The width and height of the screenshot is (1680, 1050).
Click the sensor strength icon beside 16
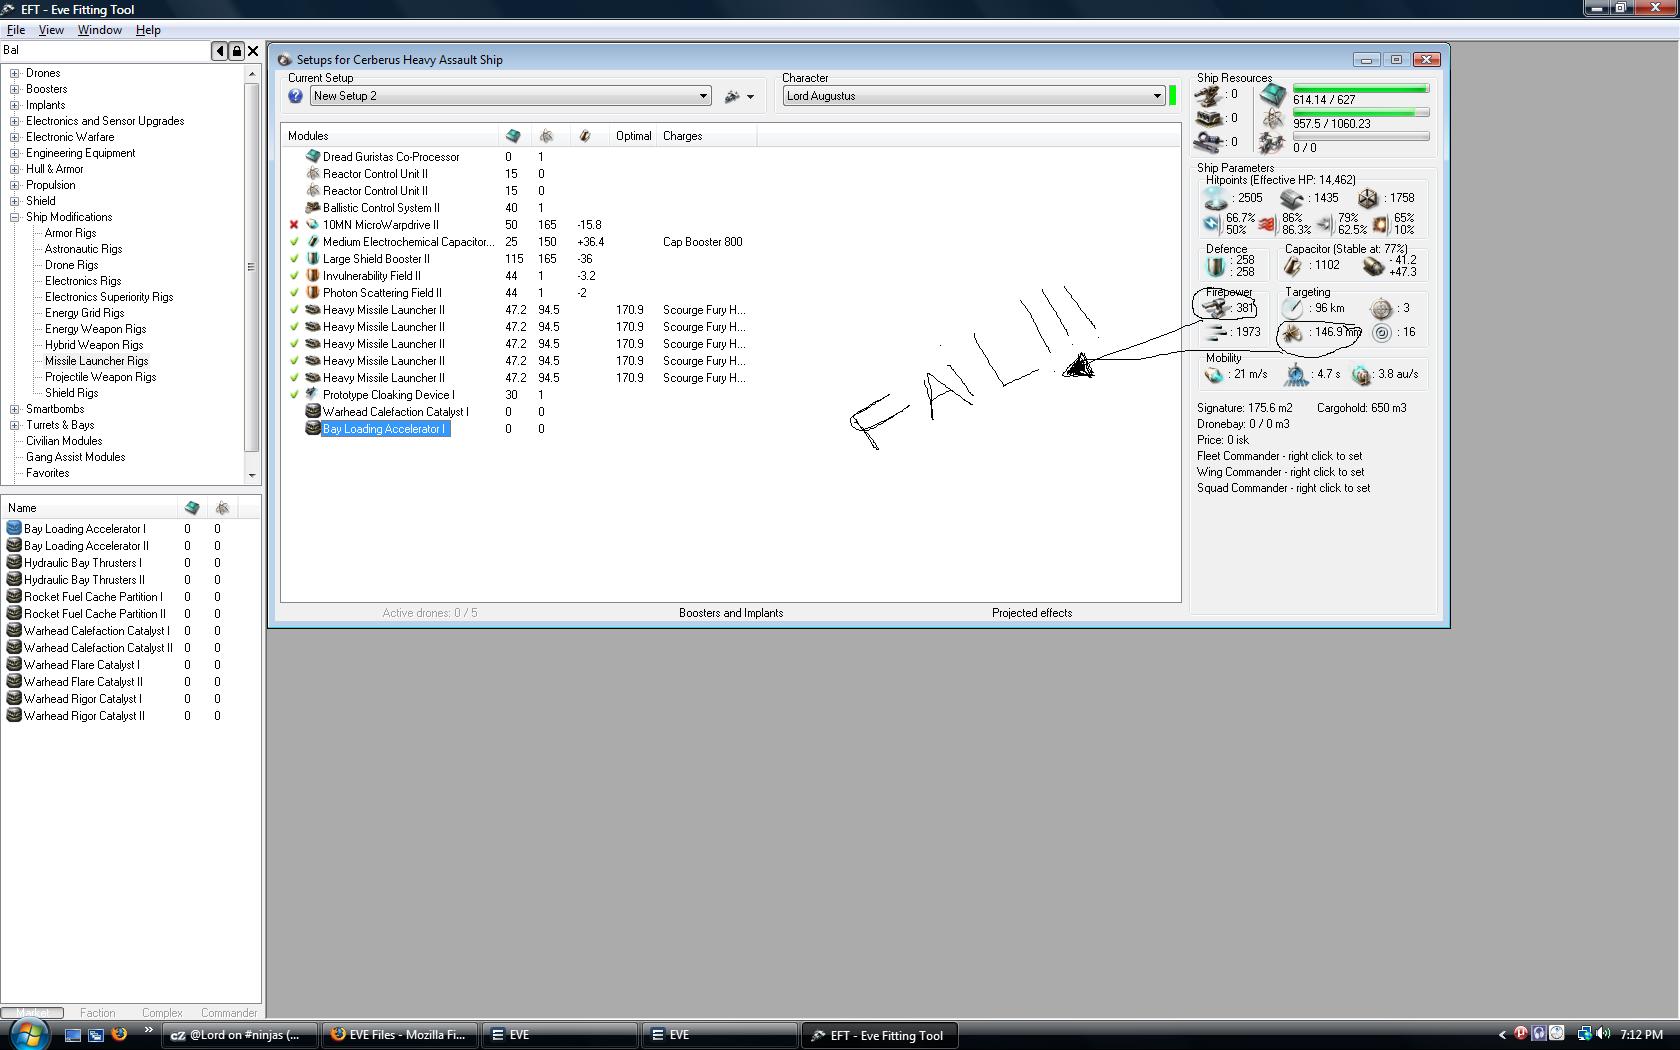(1382, 332)
